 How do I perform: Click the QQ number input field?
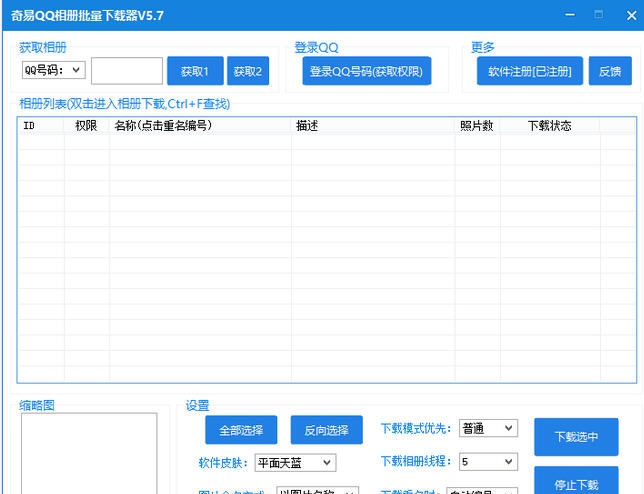click(x=127, y=71)
